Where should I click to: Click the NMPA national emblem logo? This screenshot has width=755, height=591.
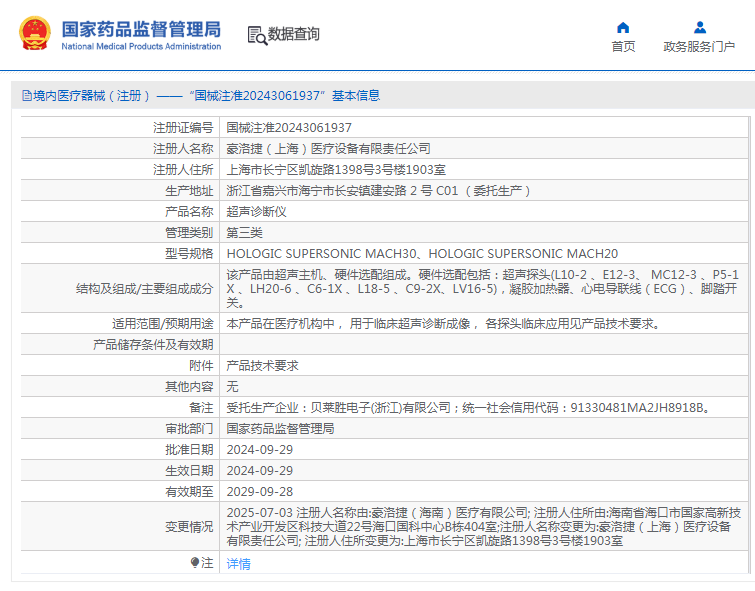tap(35, 33)
